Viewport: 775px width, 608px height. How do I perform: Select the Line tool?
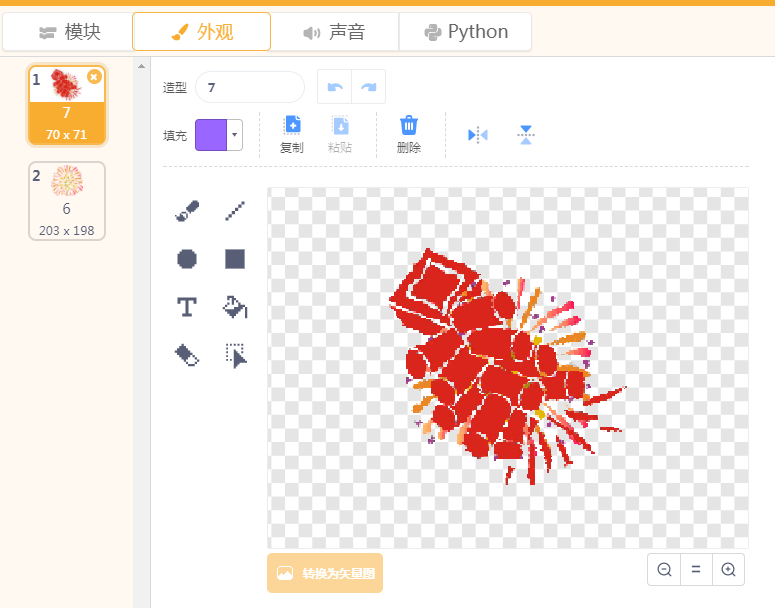point(235,211)
